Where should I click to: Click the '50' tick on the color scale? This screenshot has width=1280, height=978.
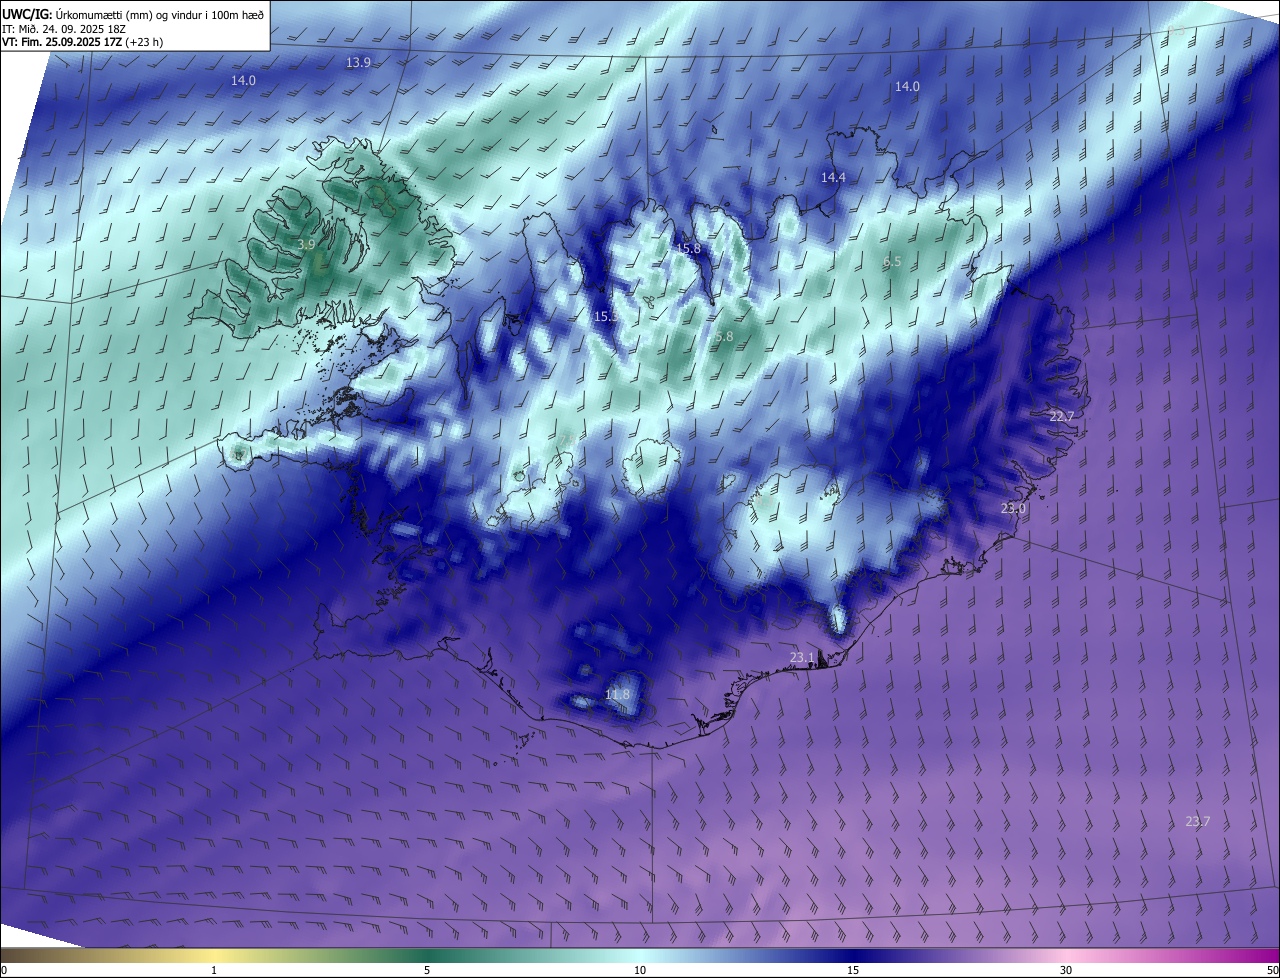point(1272,970)
